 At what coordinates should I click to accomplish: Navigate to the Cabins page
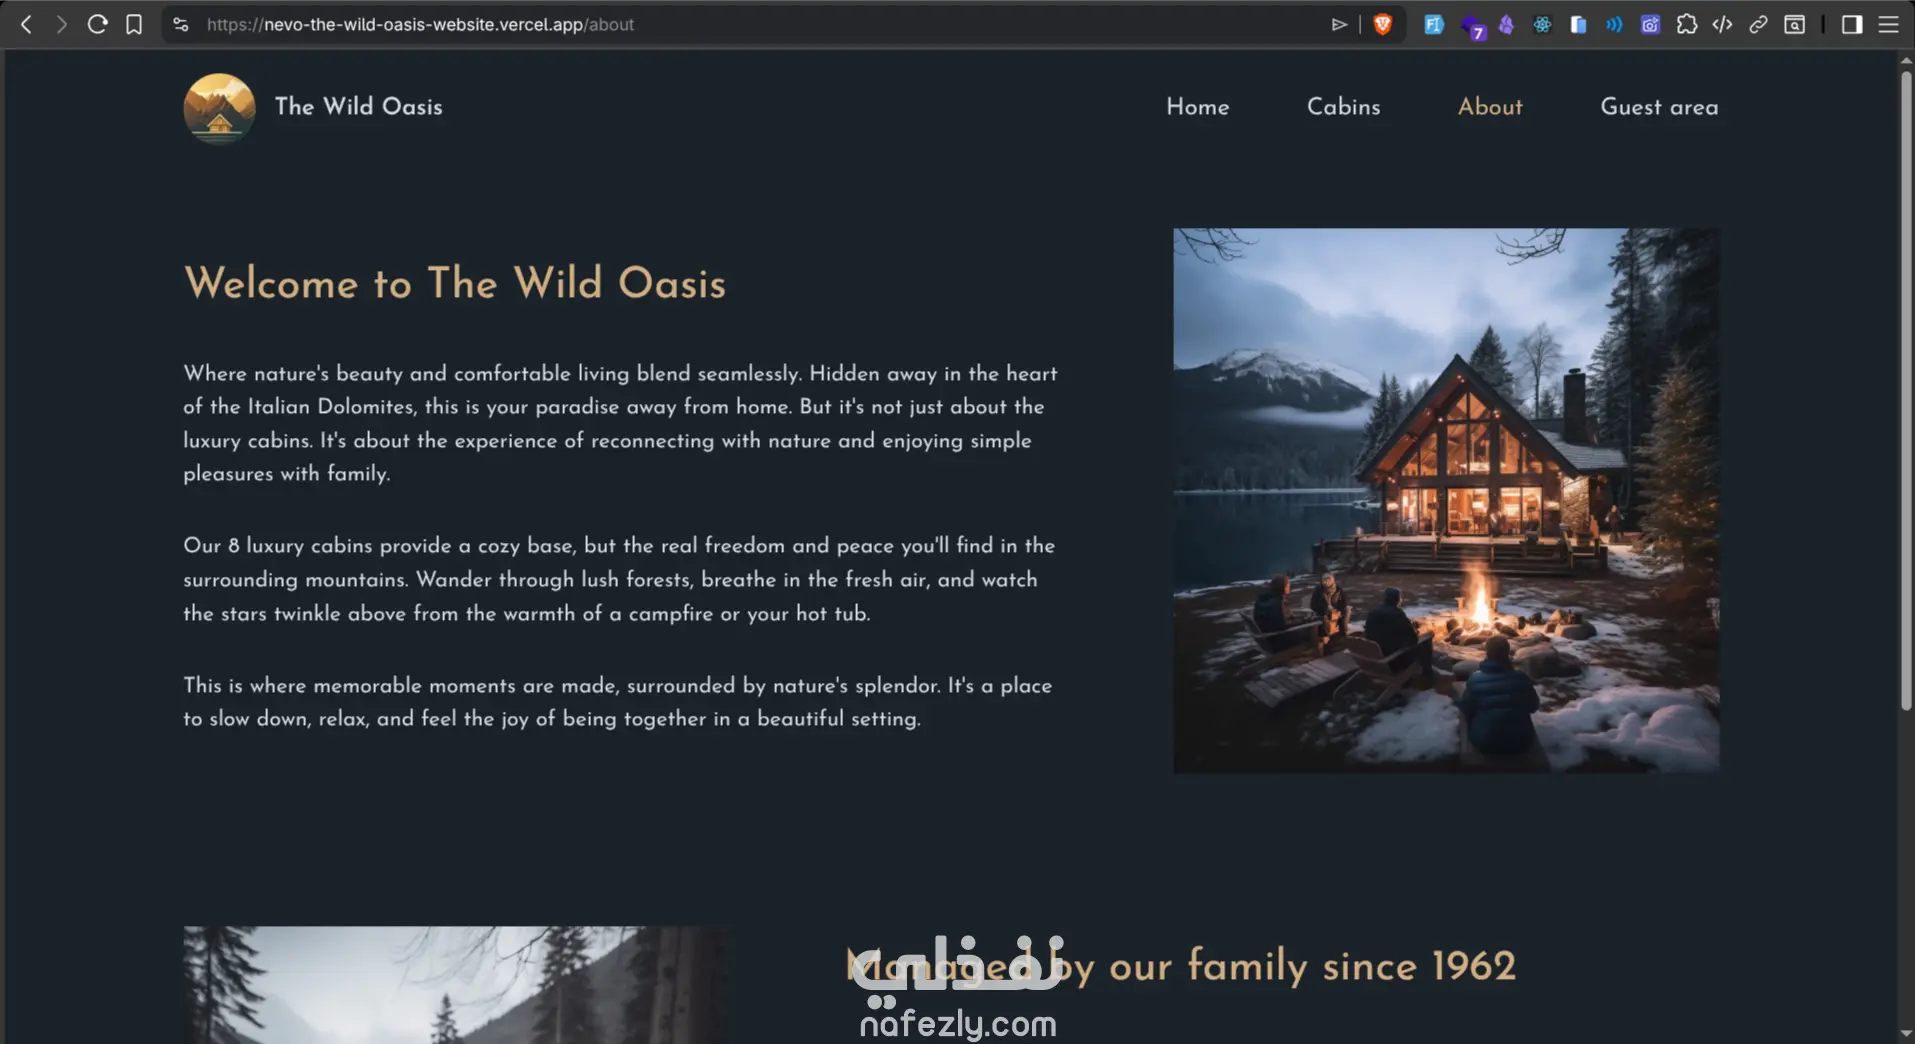click(1343, 107)
